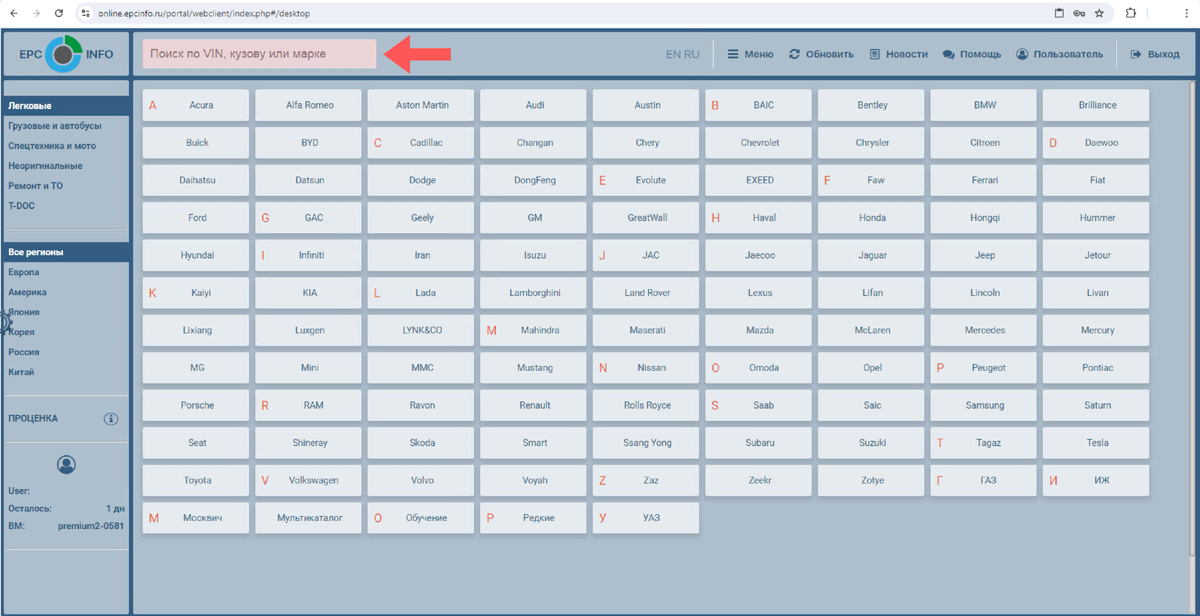
Task: Open the ПРОЦЕНКА link
Action: pyautogui.click(x=33, y=419)
